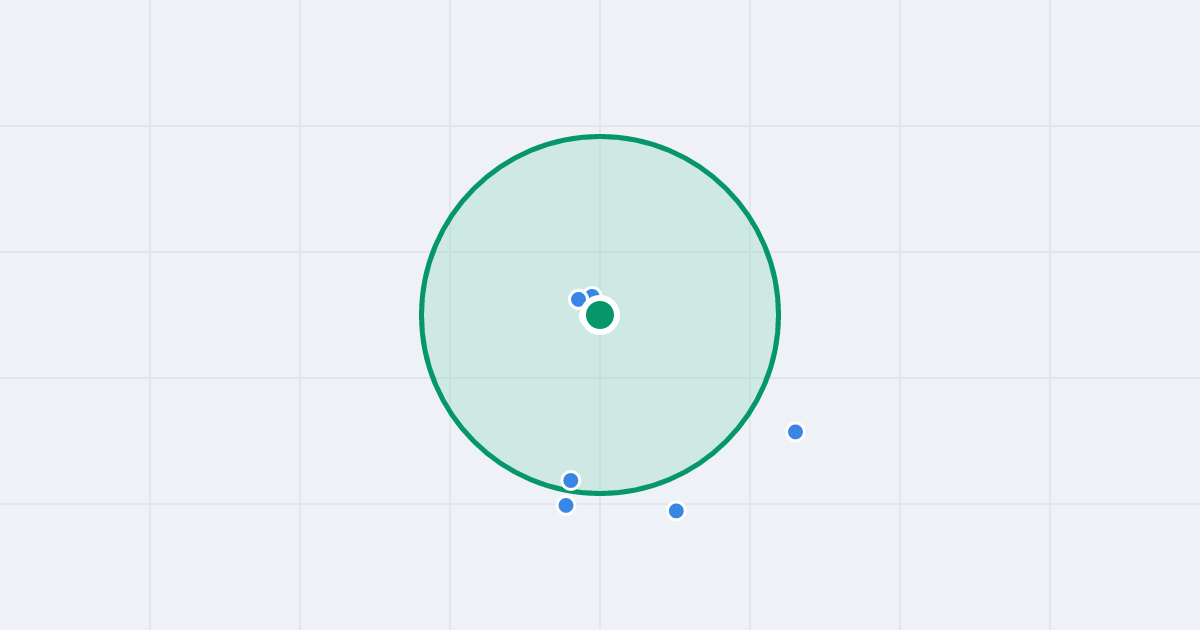Click the large green center marker

(x=600, y=315)
